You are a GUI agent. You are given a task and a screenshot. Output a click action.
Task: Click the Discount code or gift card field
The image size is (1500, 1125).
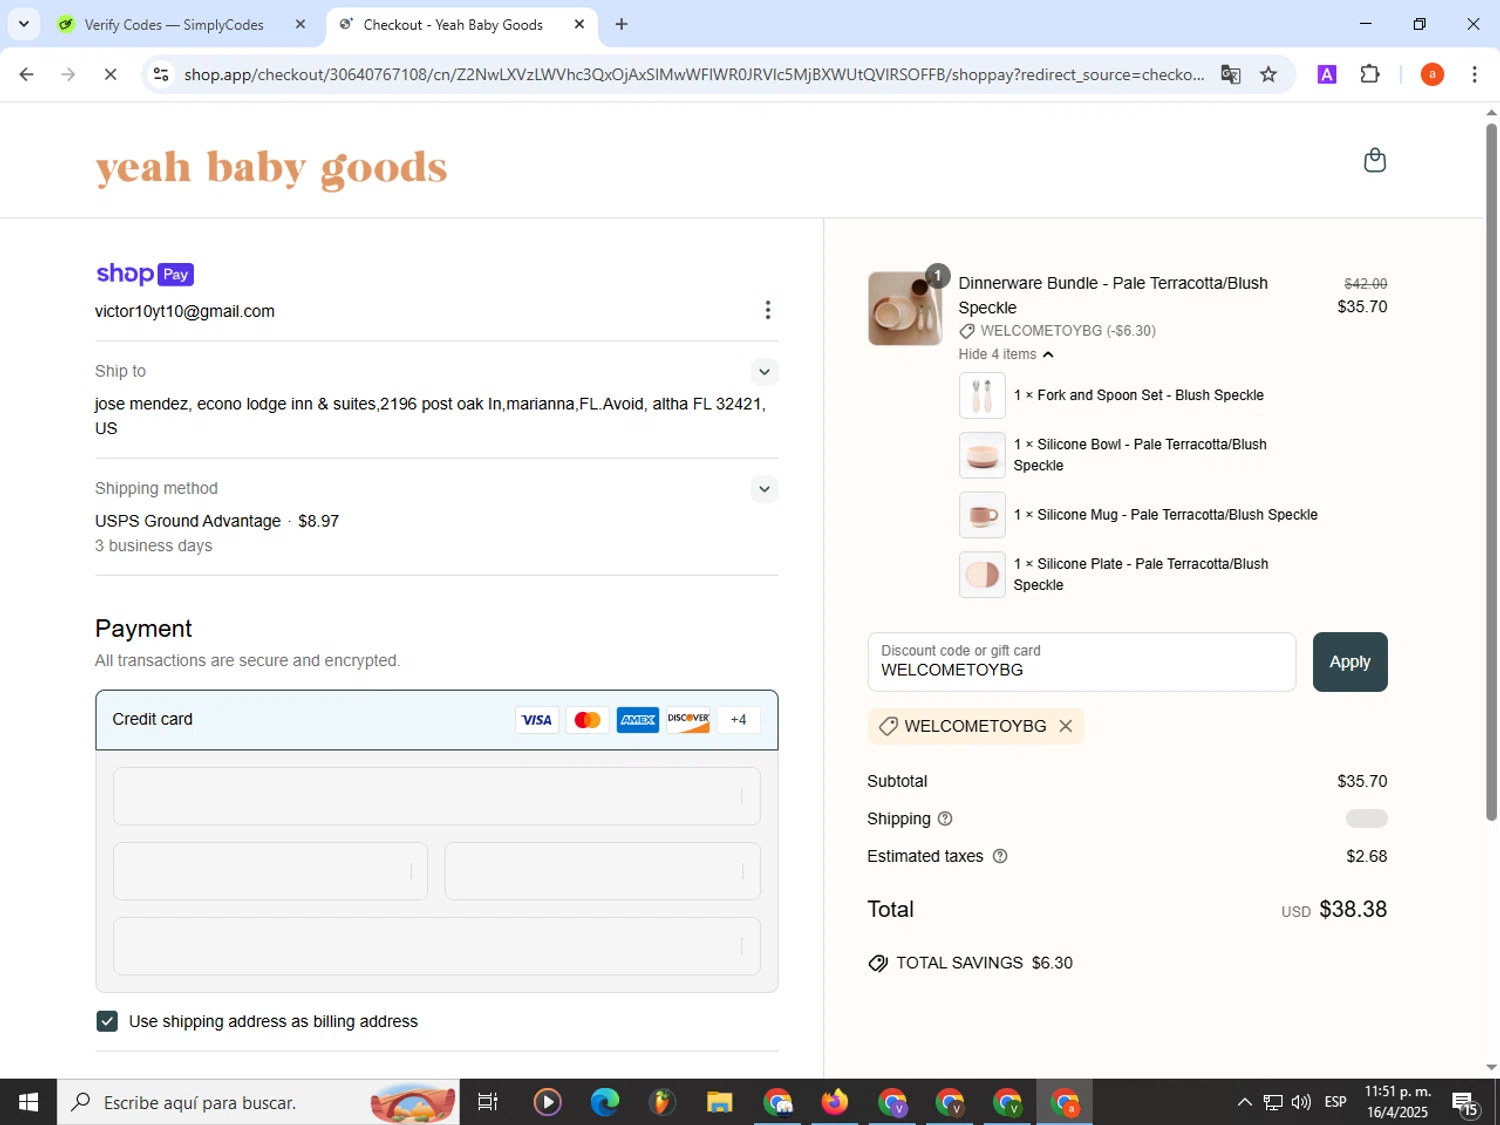pos(1081,662)
